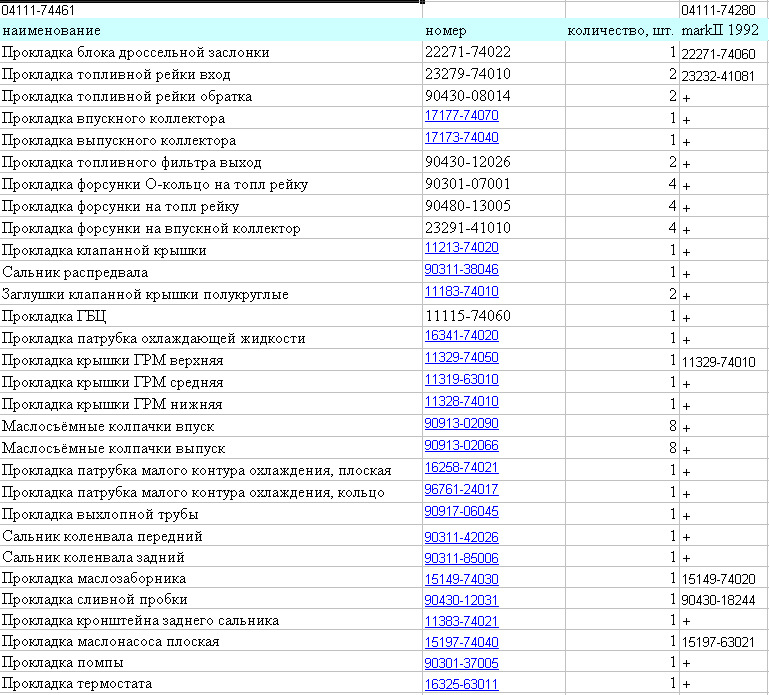Select cell 'Прокладка блока дроссельной заслонки'
Viewport: 769px width, 695px height.
(x=211, y=52)
